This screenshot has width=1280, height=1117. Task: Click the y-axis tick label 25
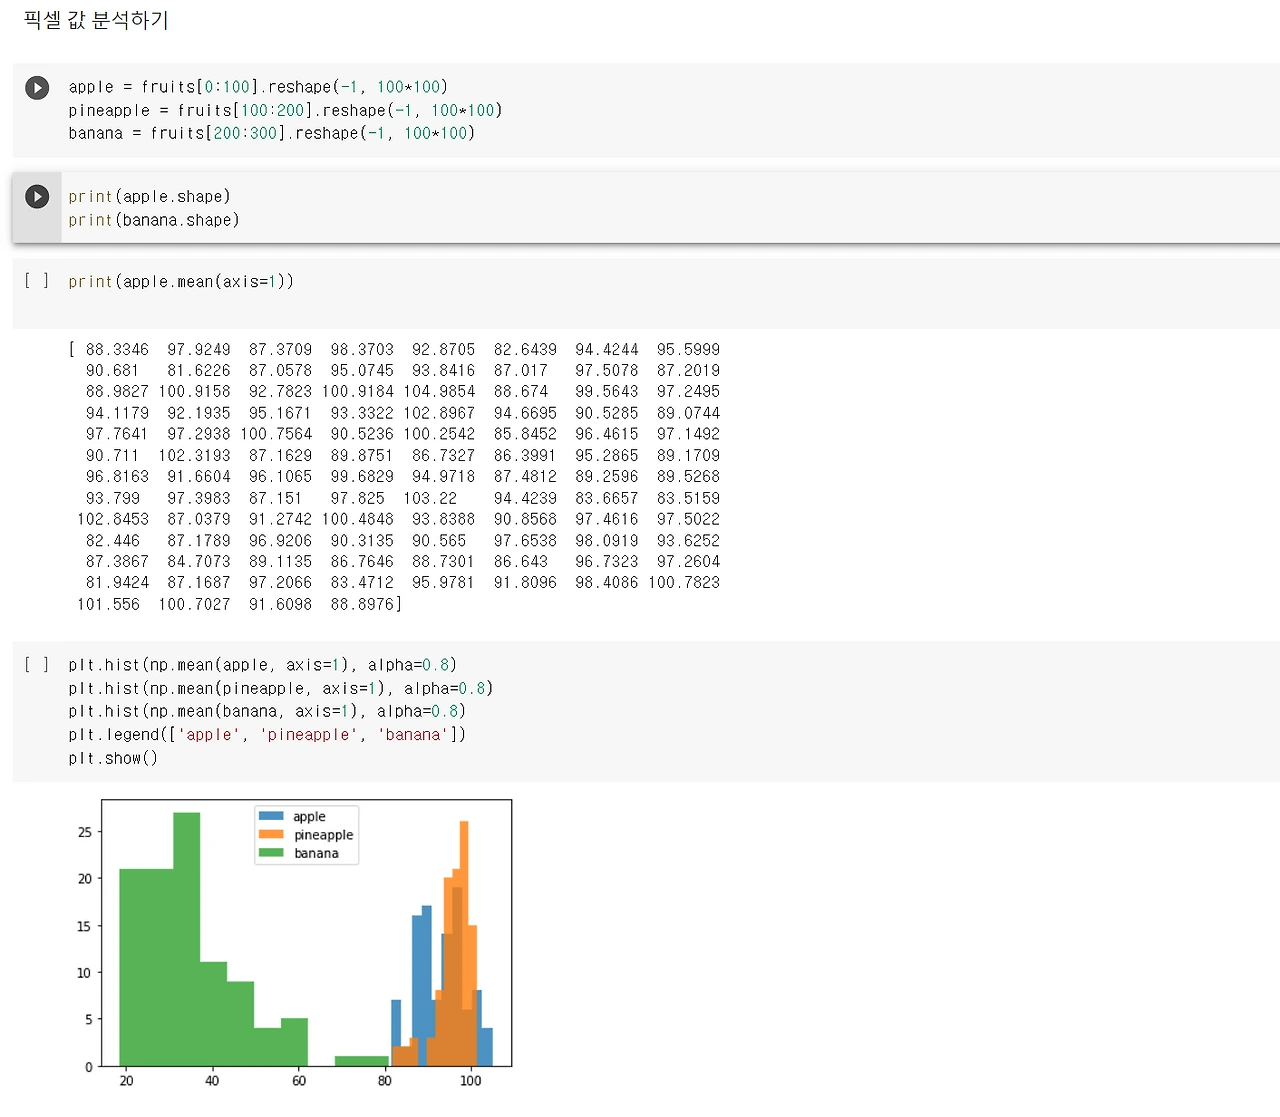[84, 832]
